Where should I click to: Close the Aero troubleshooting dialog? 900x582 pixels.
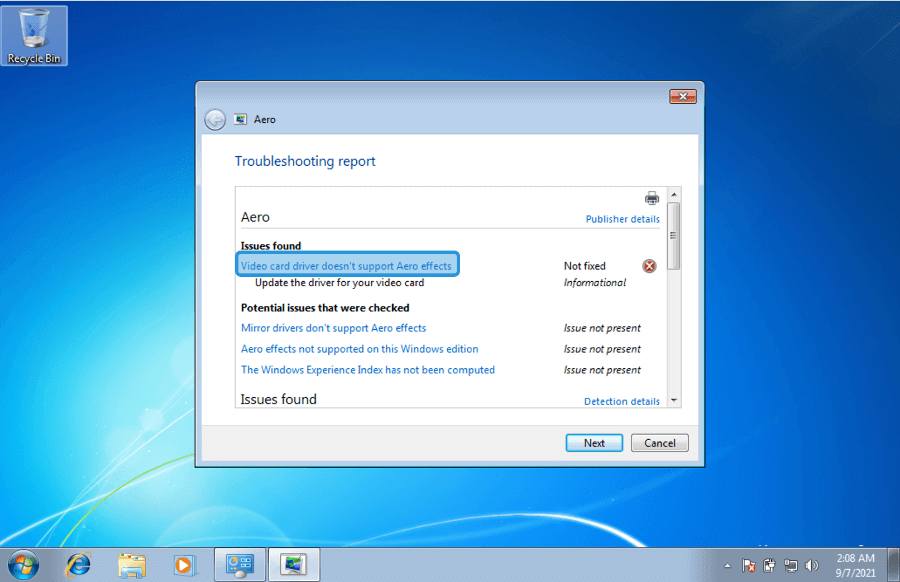coord(683,96)
